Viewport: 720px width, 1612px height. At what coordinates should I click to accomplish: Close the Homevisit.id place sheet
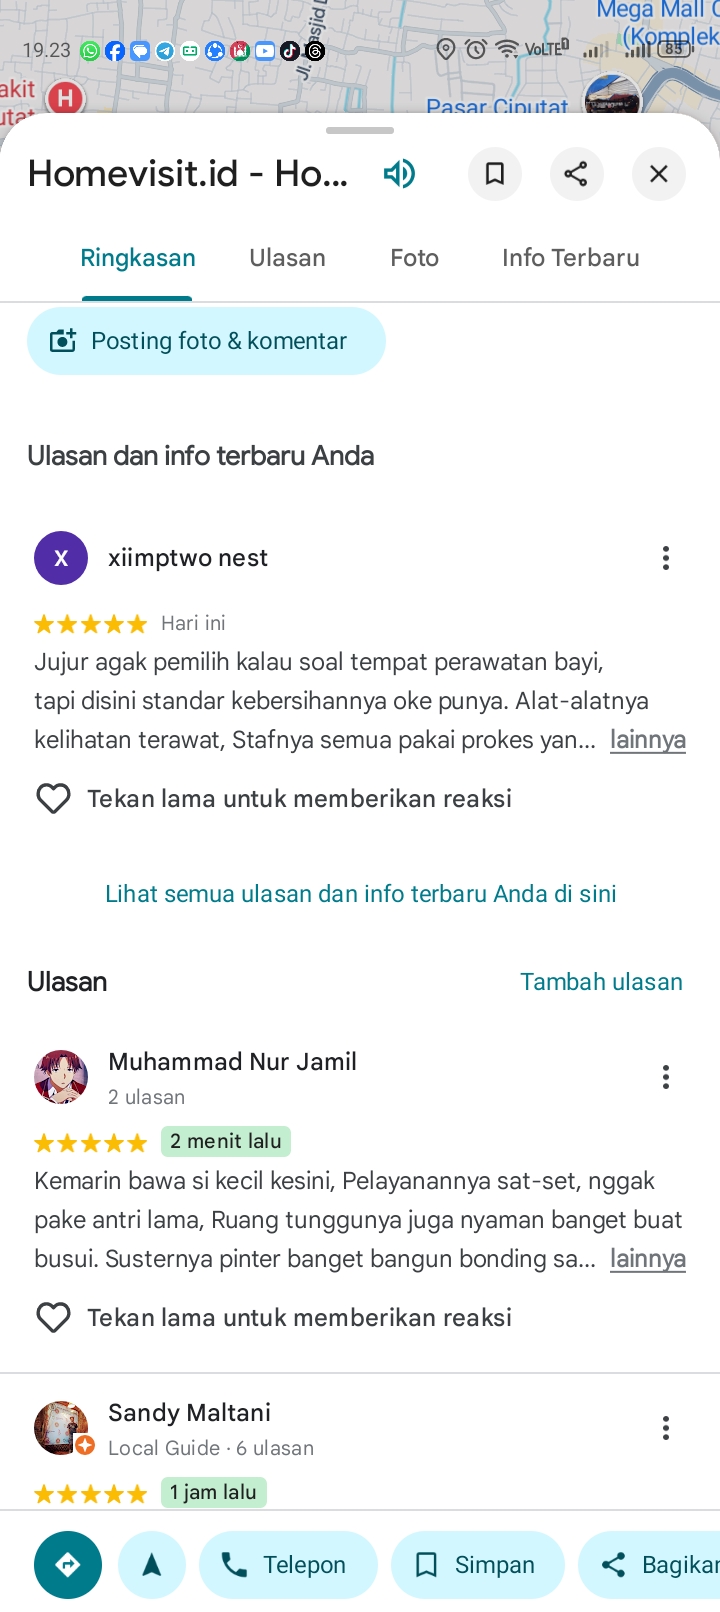pos(659,174)
